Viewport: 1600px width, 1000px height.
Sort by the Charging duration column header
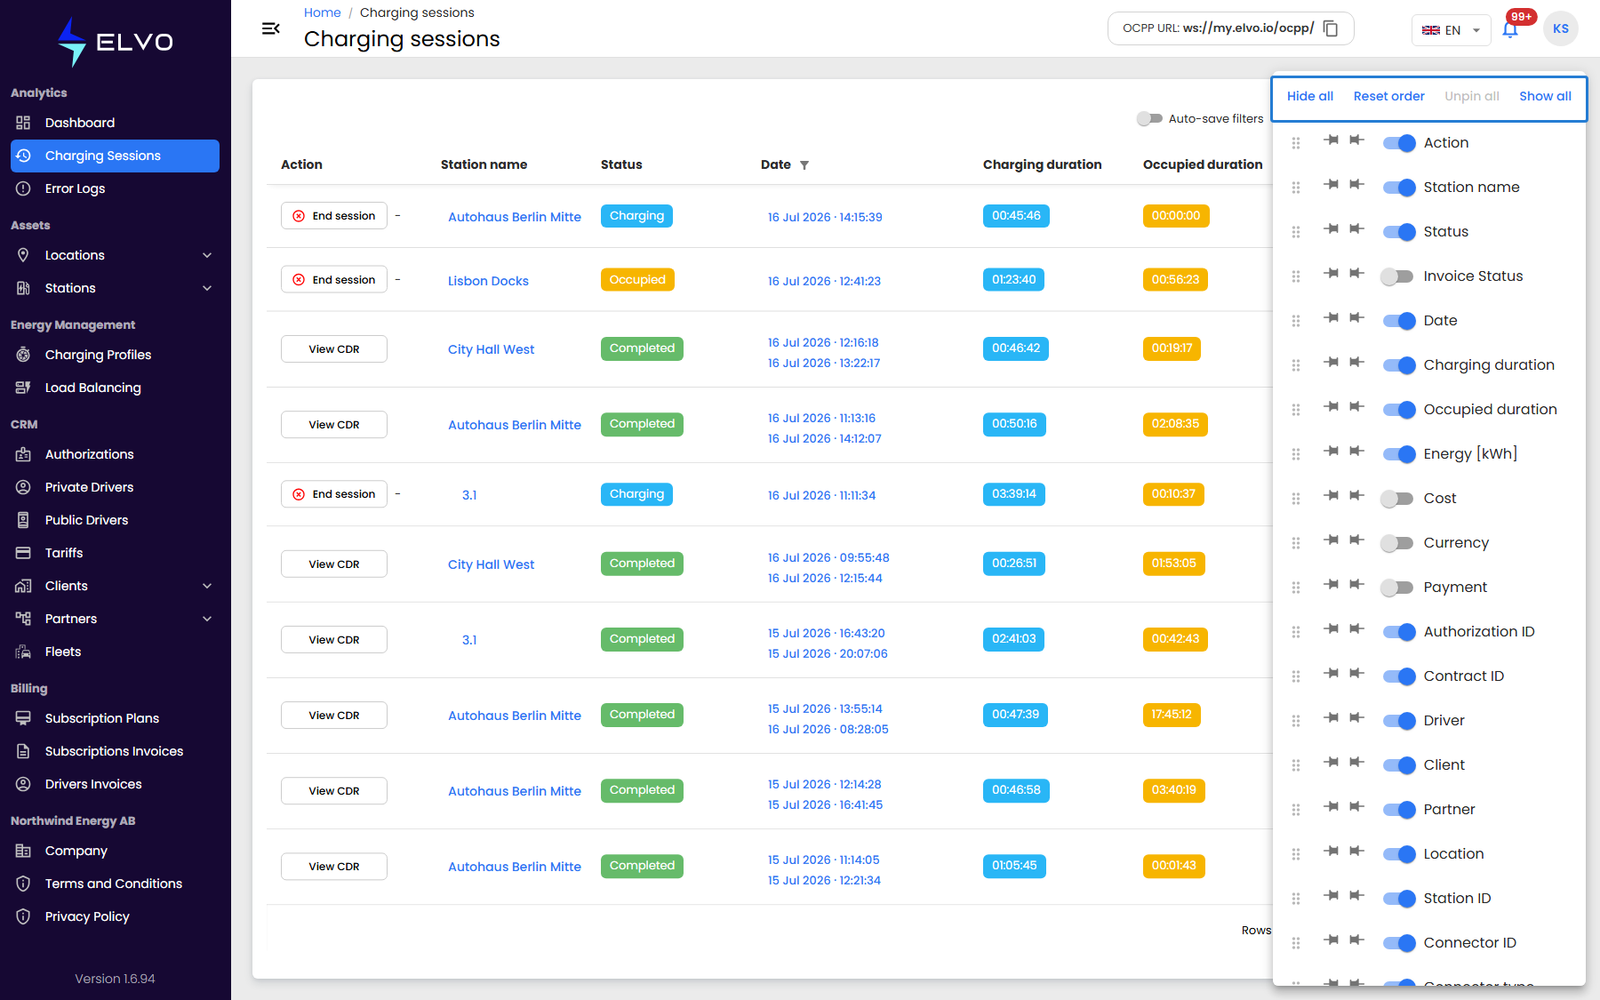(x=1042, y=165)
